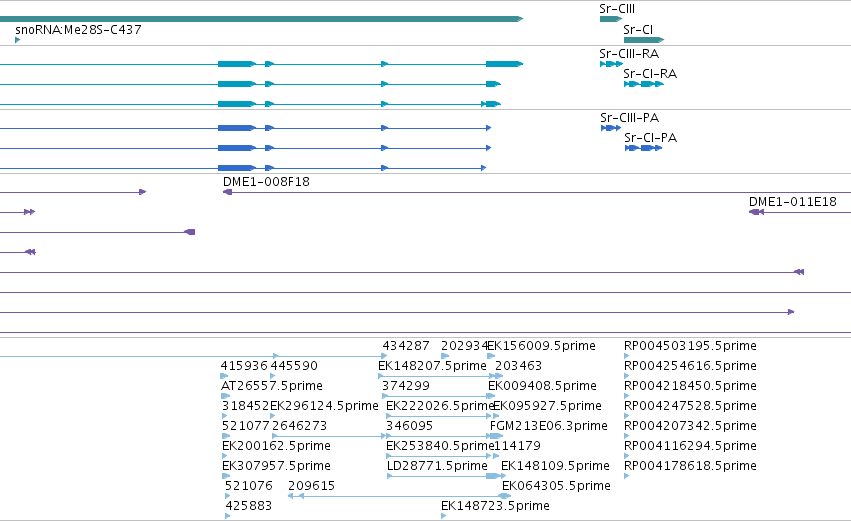The image size is (851, 521).
Task: Select the Sr-CI gene label
Action: [x=638, y=29]
